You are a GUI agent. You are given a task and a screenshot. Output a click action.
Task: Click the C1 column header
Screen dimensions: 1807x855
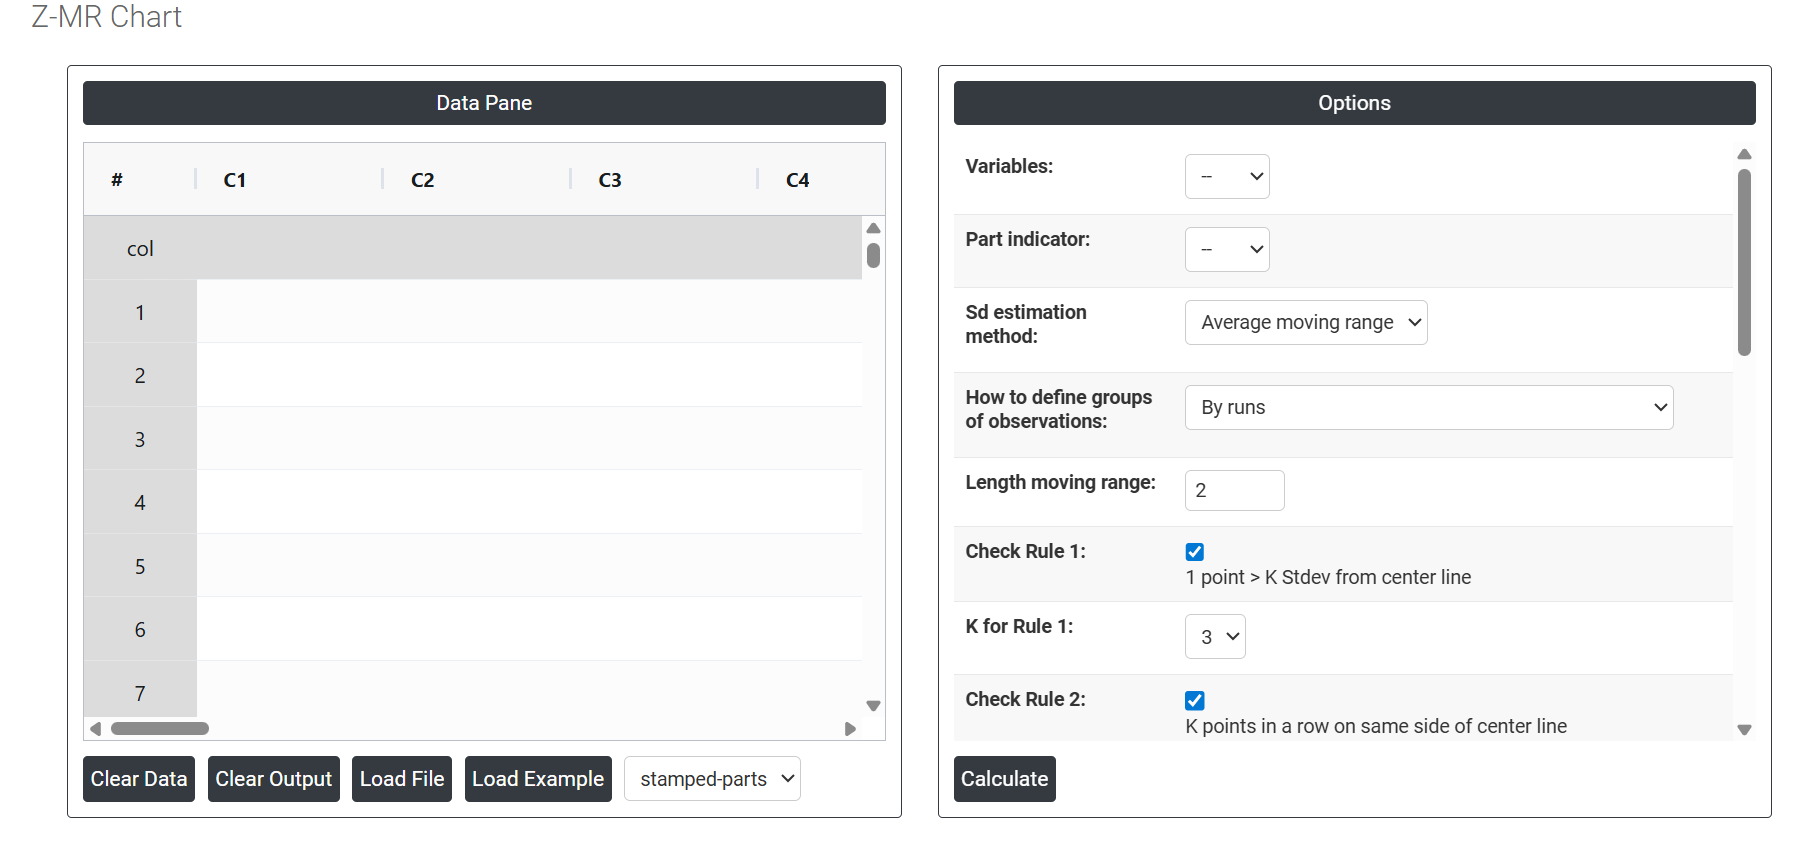tap(235, 180)
